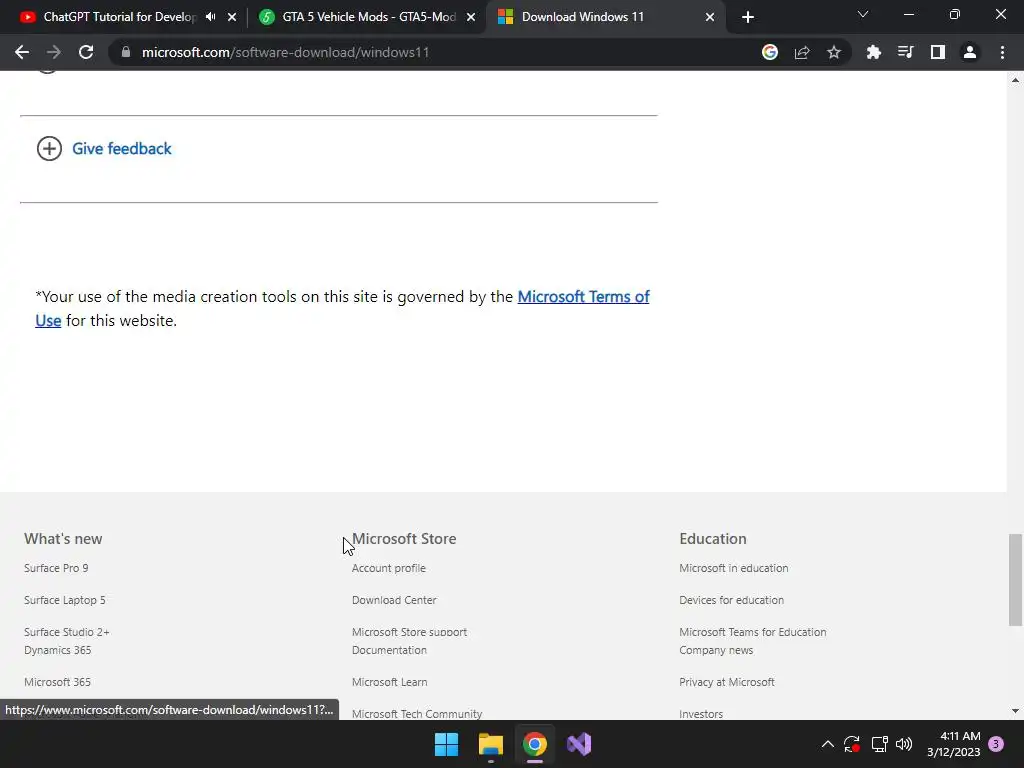Open the Dynamics 365 footer link
Image resolution: width=1024 pixels, height=768 pixels.
click(57, 650)
